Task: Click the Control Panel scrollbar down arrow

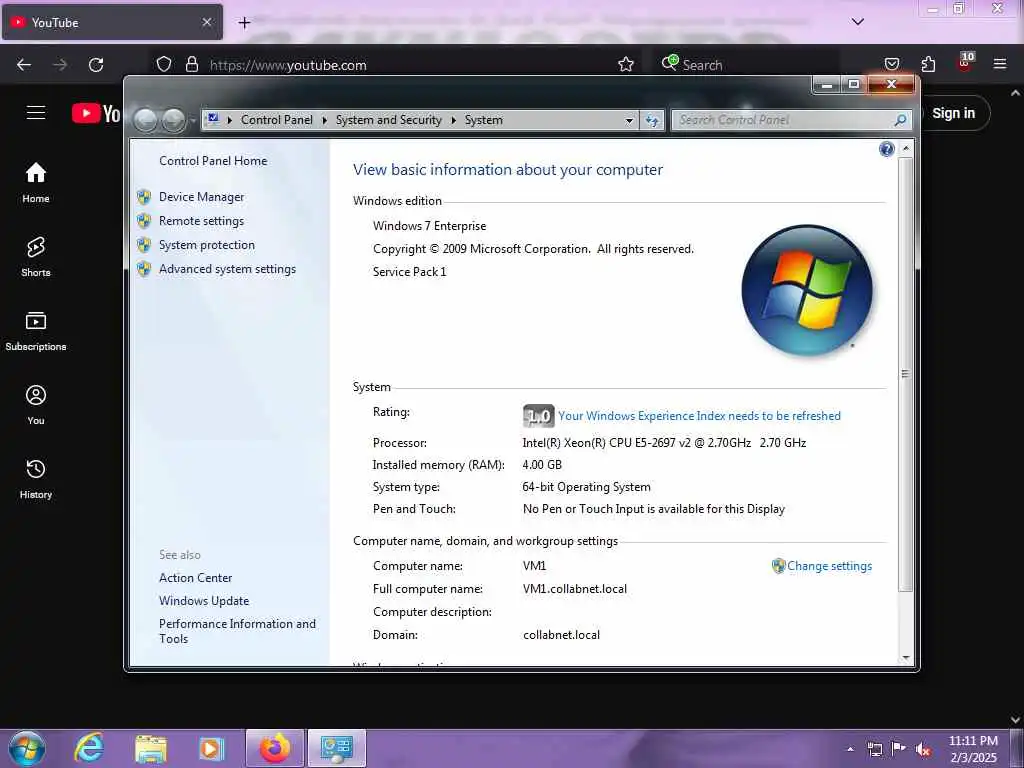Action: (906, 658)
